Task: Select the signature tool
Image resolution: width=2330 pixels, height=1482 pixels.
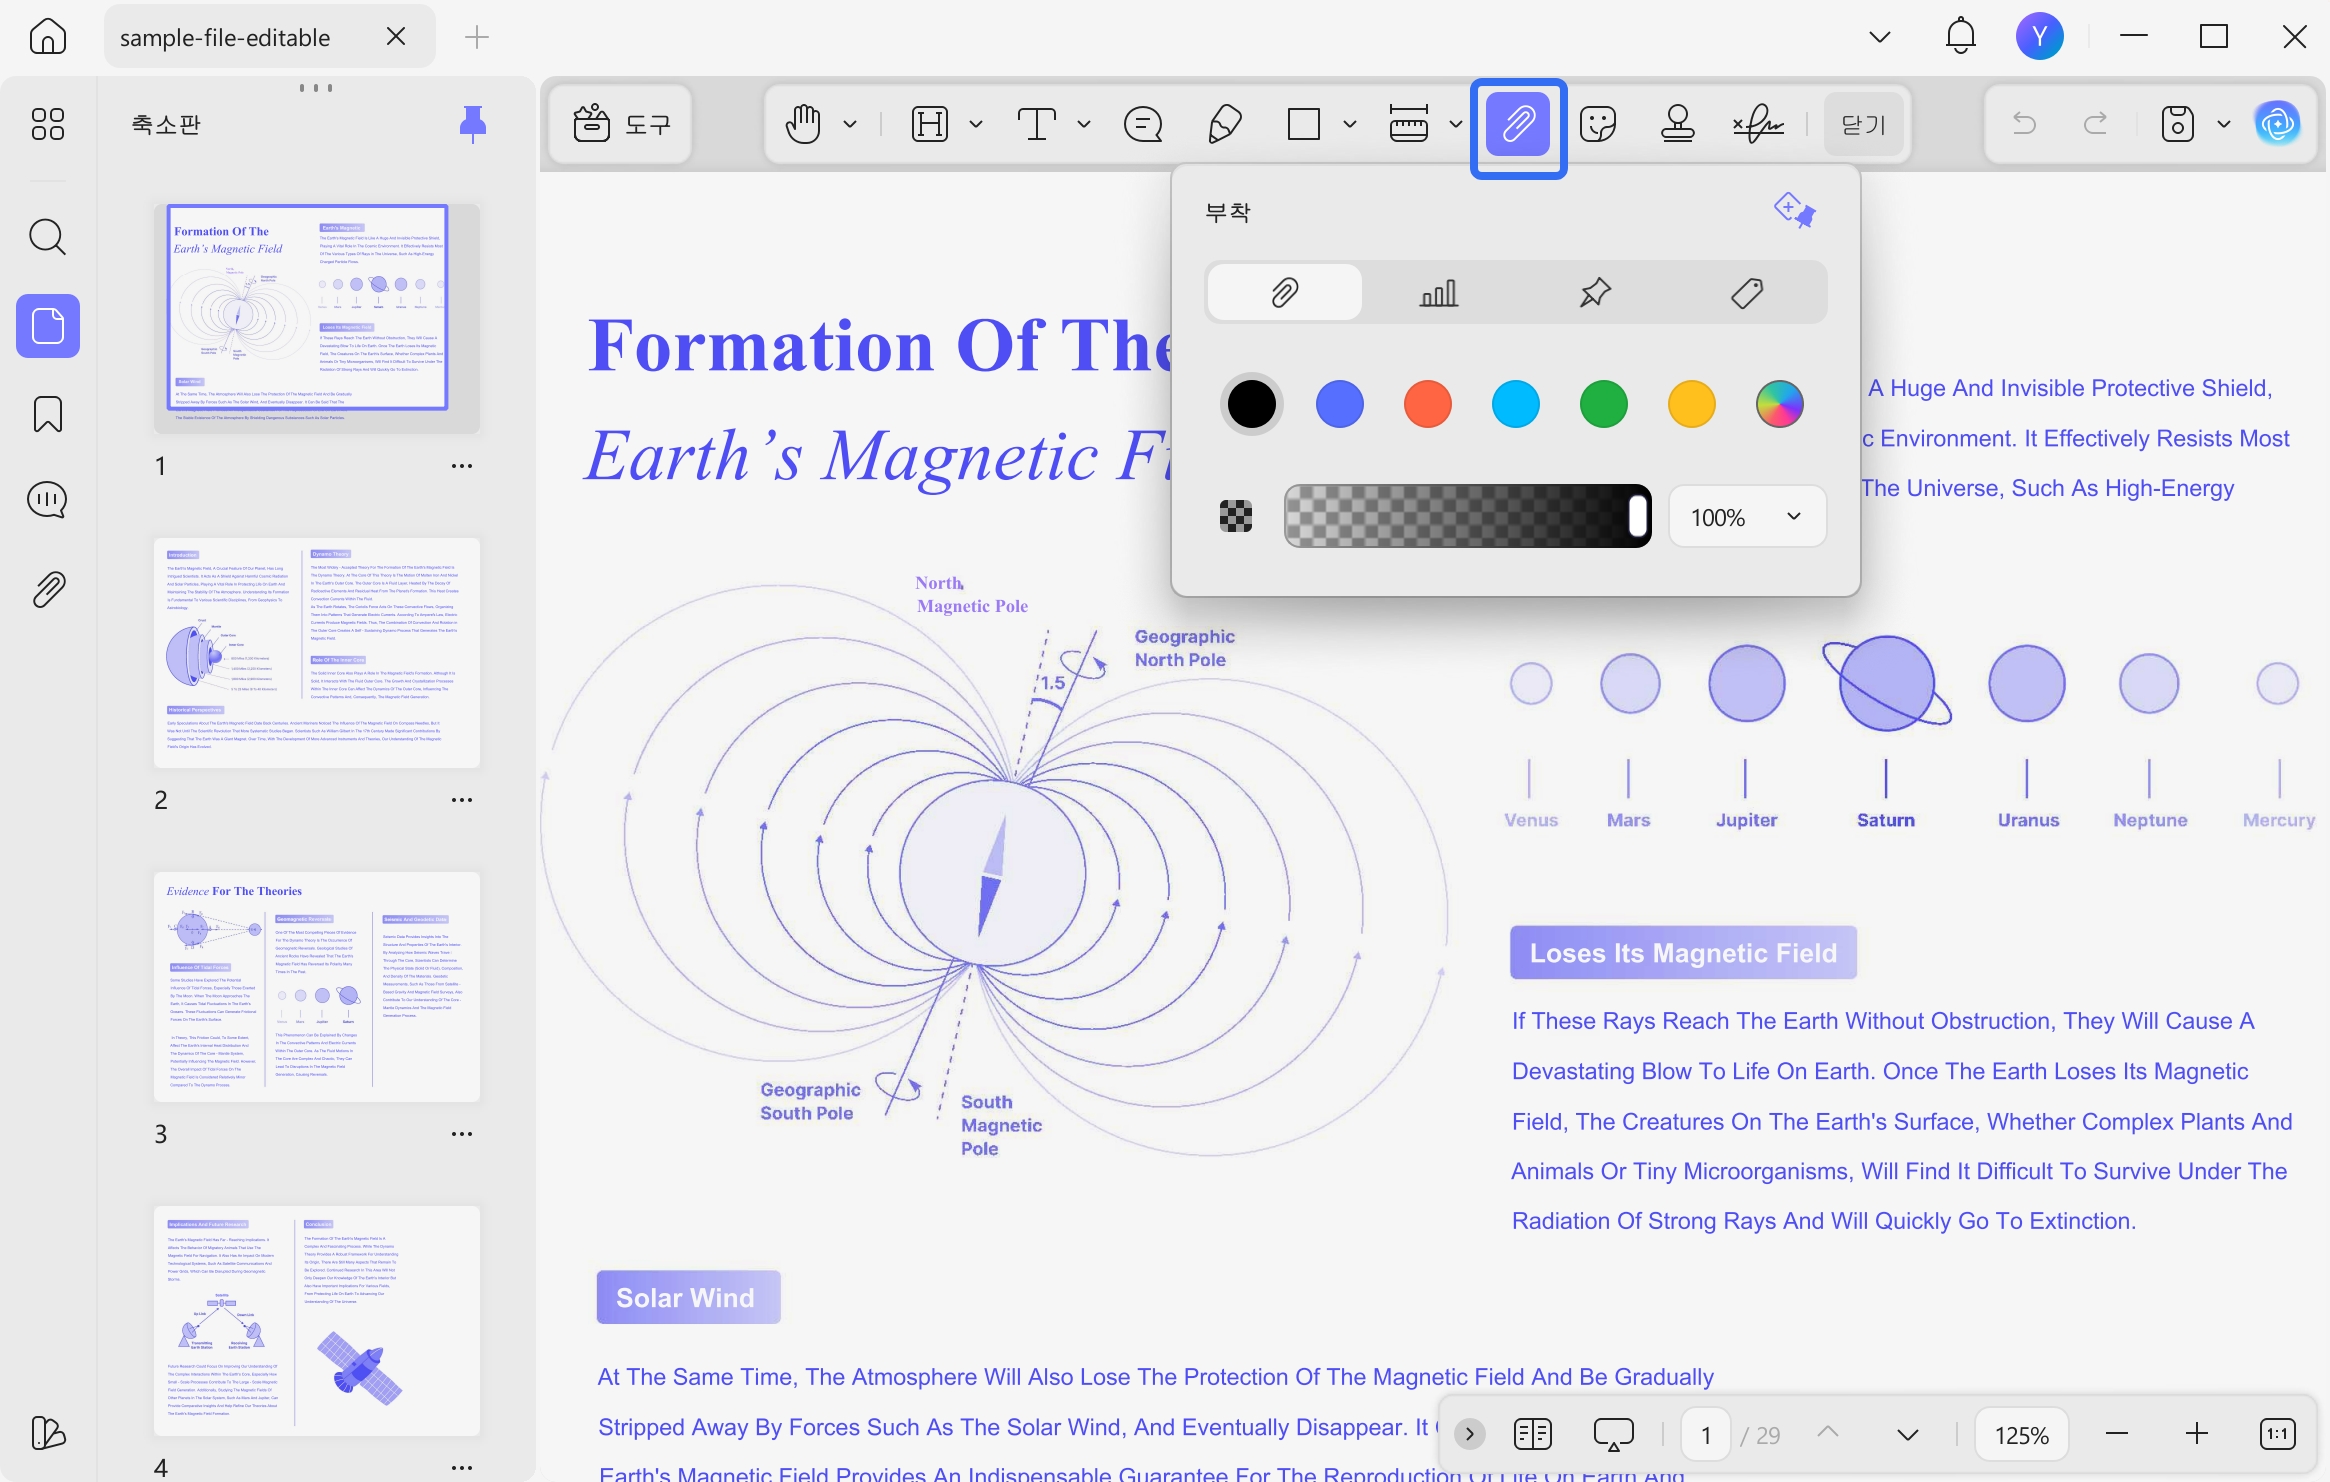Action: click(x=1758, y=124)
